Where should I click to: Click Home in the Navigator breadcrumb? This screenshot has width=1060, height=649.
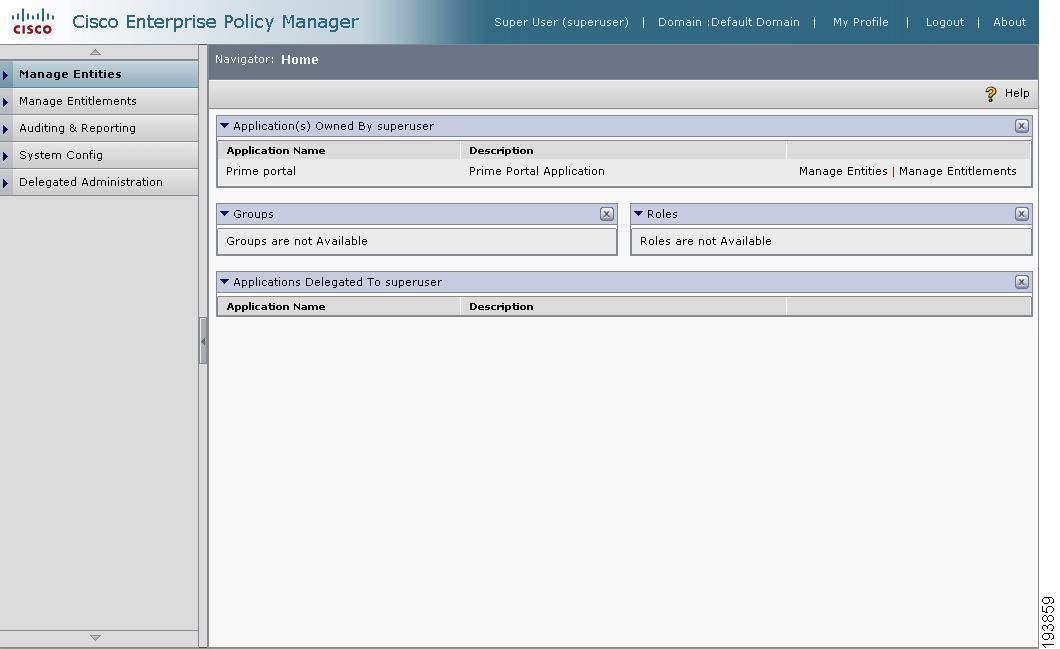299,59
